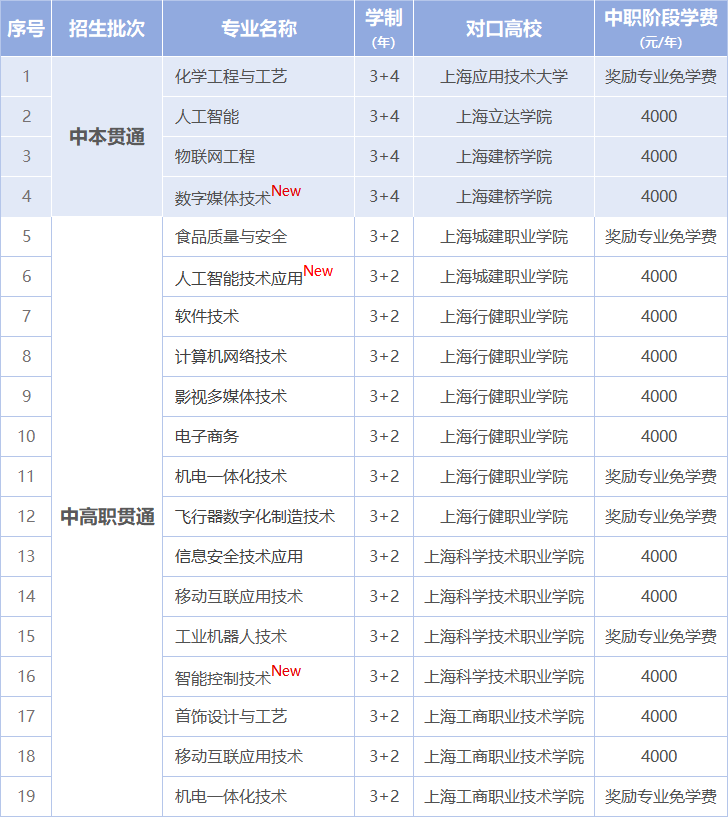Click 上海城建职业学院 in the 人工智能技术应用 row

[504, 276]
